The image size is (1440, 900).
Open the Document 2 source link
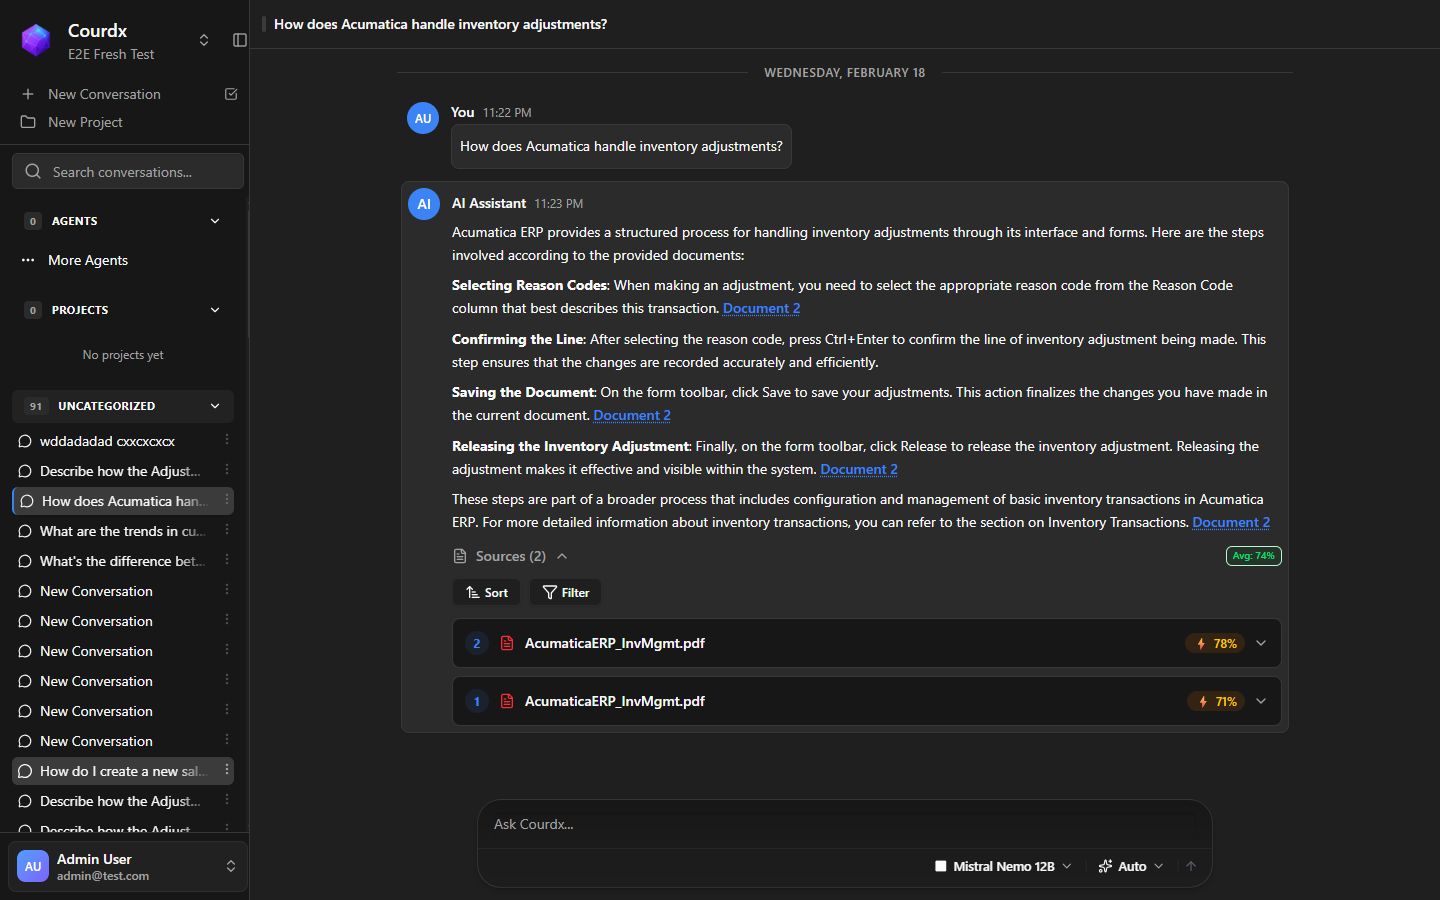761,308
